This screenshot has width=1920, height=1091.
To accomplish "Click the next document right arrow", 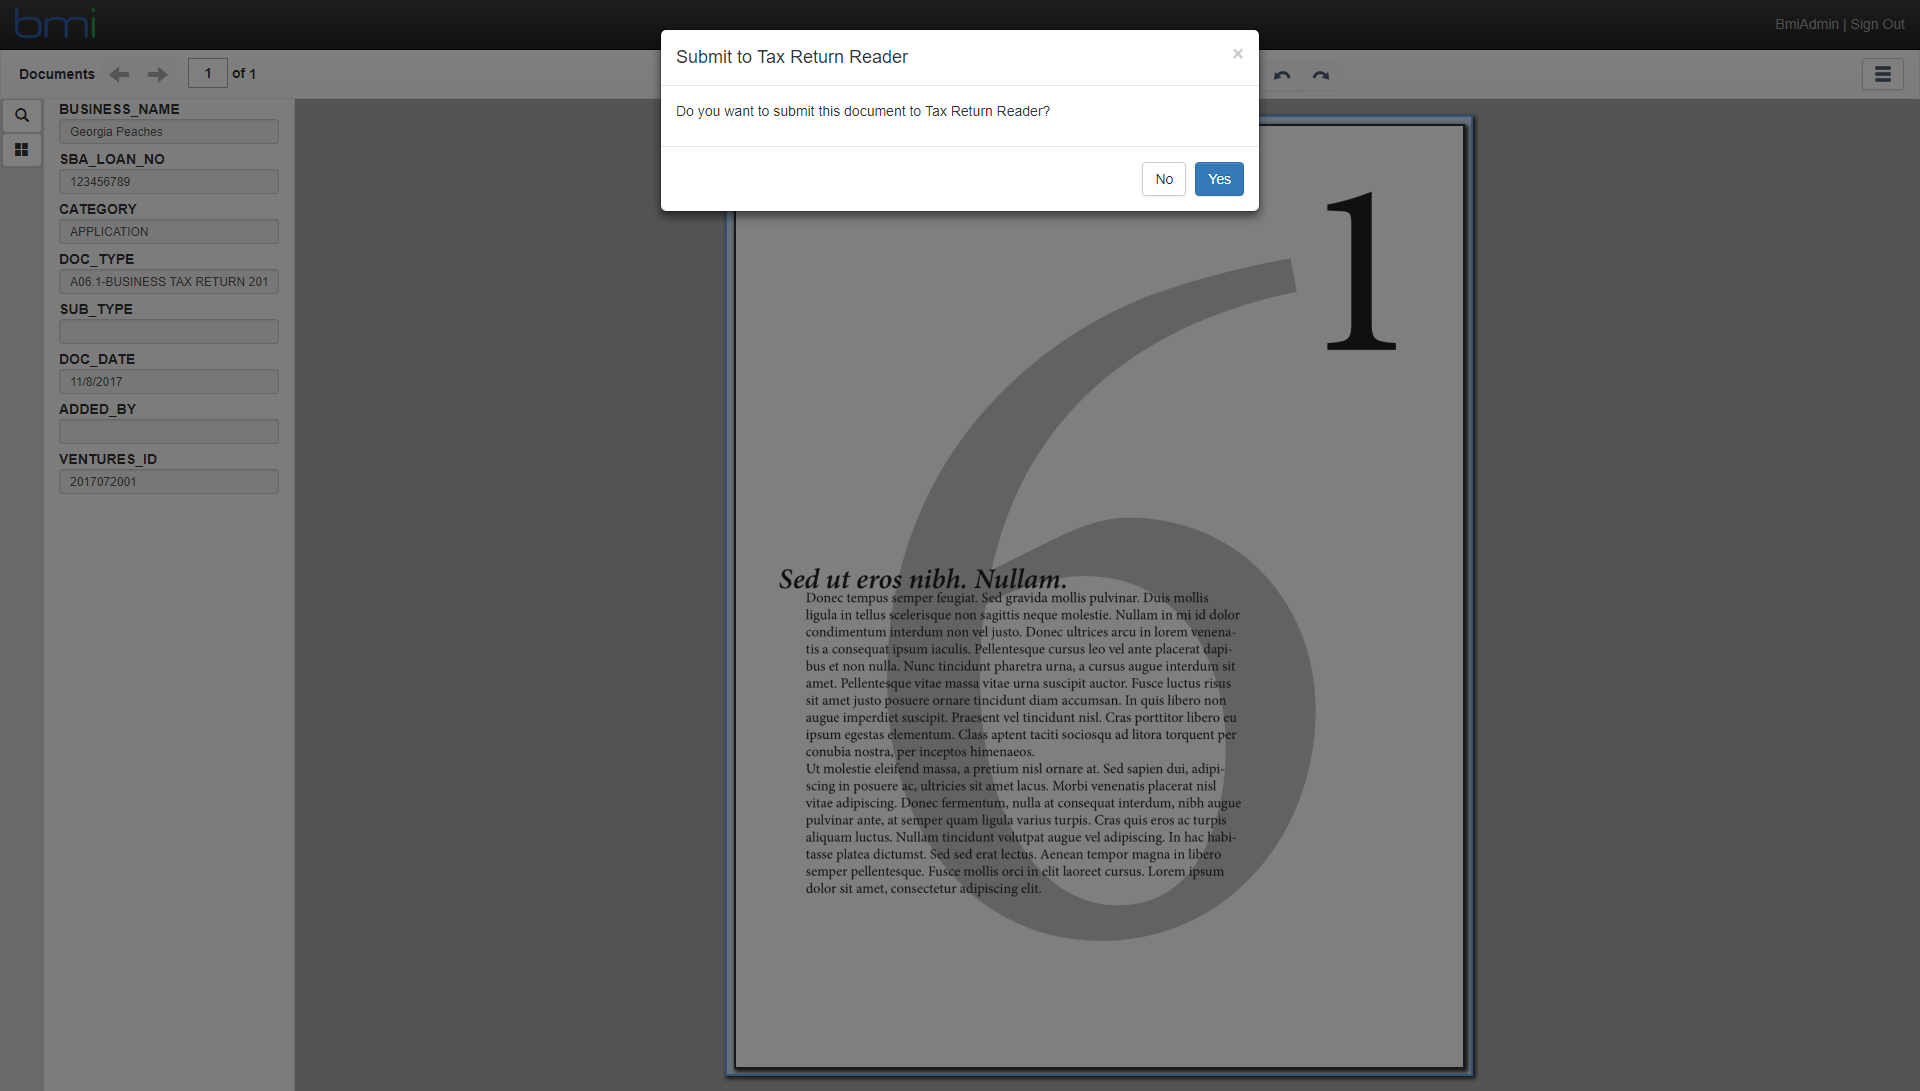I will point(157,74).
